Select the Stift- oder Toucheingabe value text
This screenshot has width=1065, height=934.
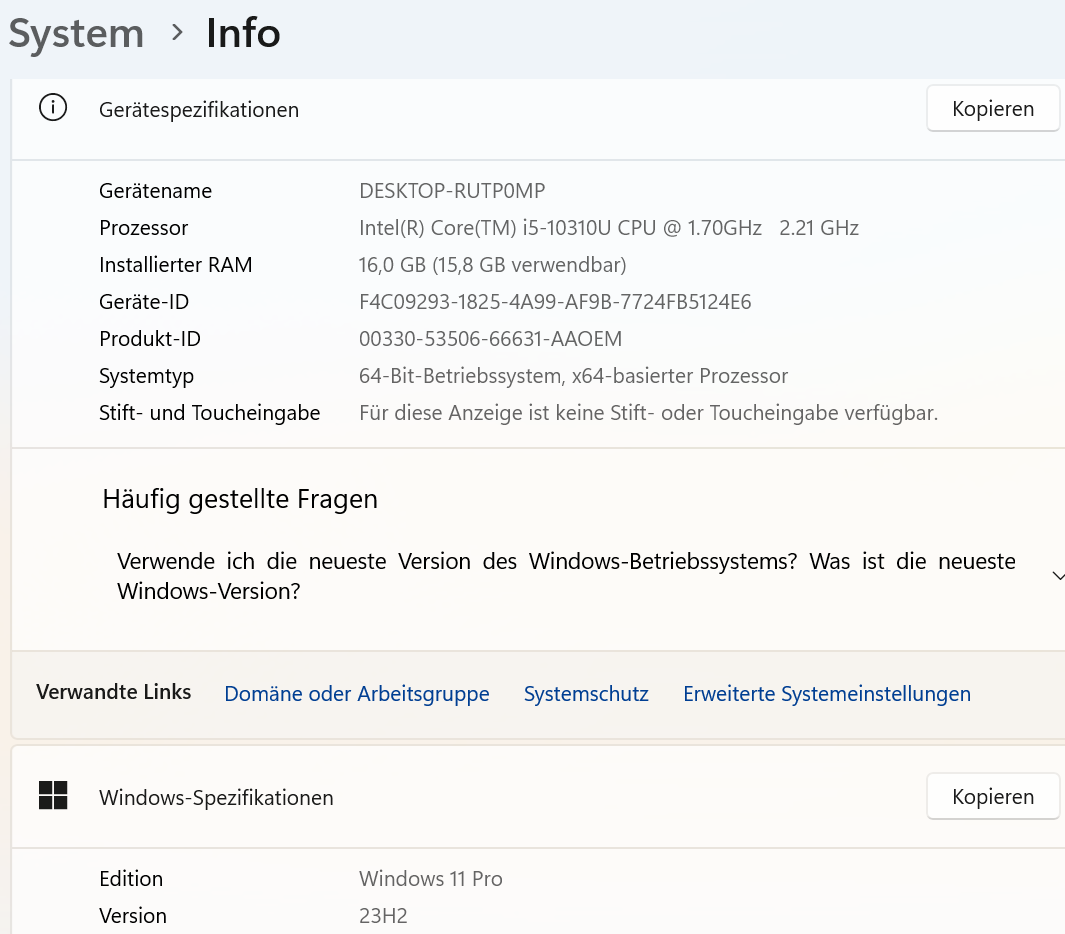point(648,413)
